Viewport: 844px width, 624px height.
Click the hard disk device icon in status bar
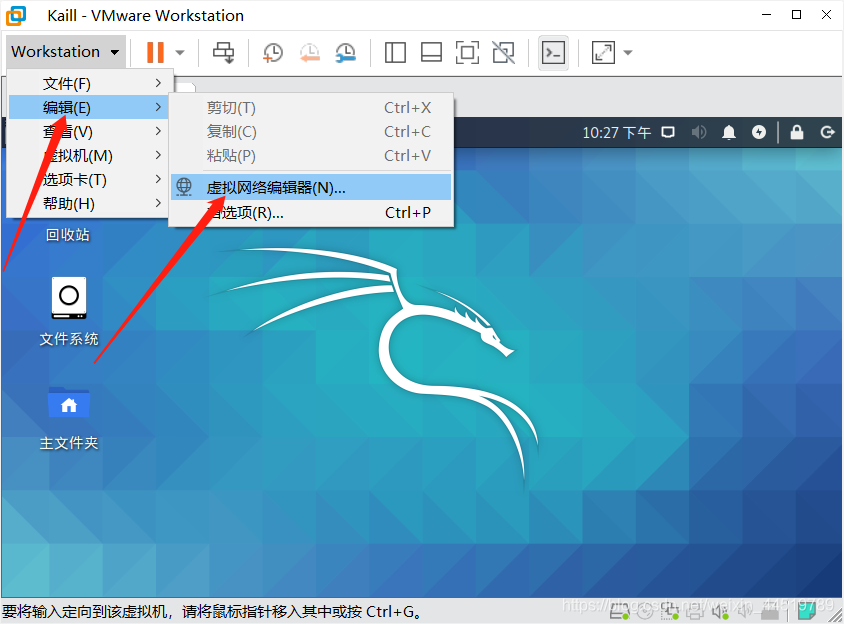pyautogui.click(x=620, y=611)
